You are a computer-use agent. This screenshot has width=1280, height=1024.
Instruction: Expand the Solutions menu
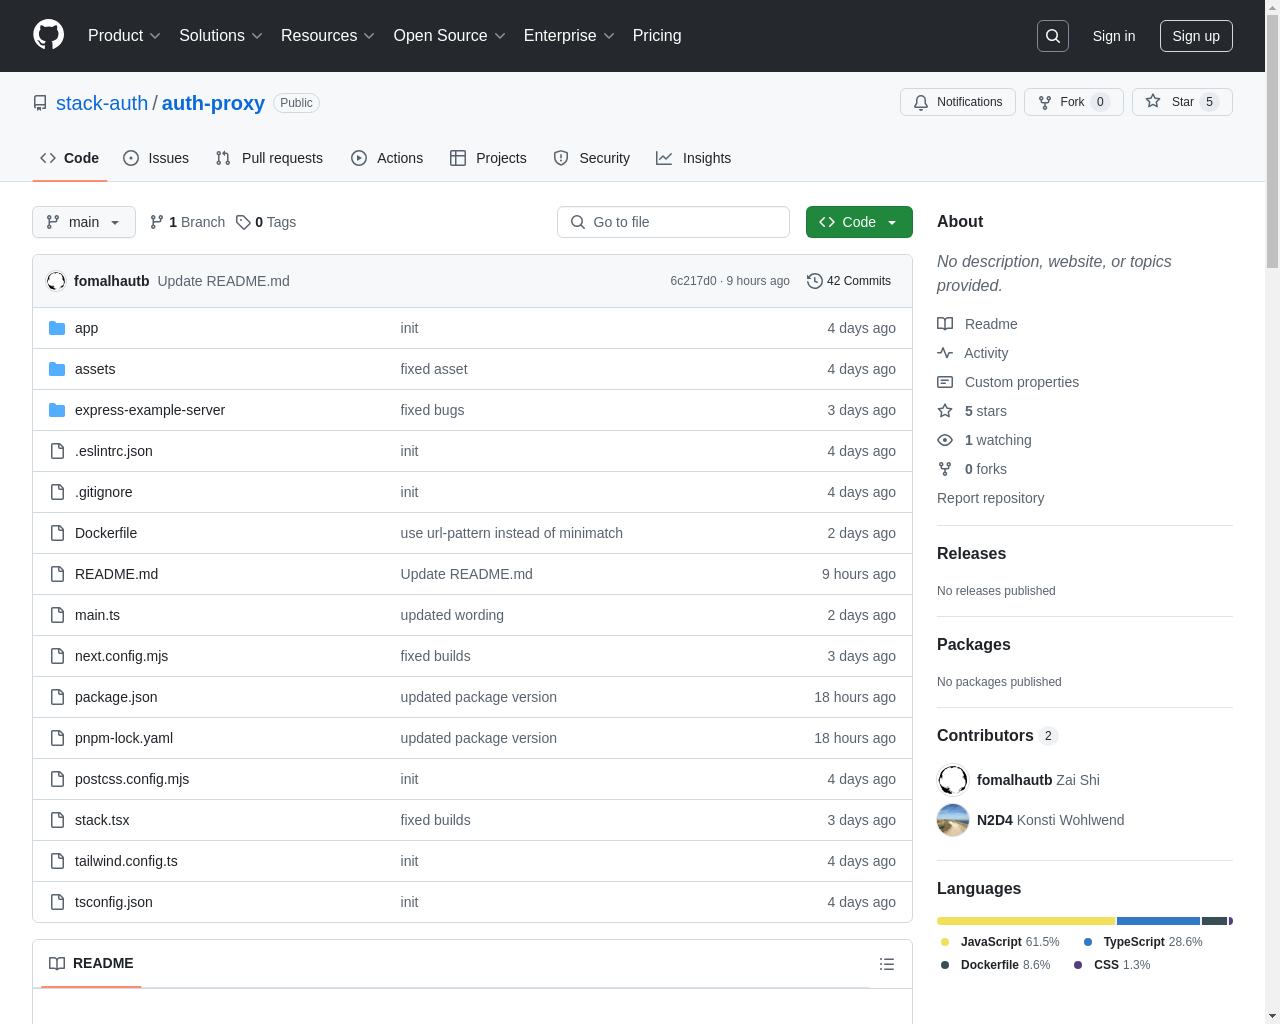tap(221, 36)
